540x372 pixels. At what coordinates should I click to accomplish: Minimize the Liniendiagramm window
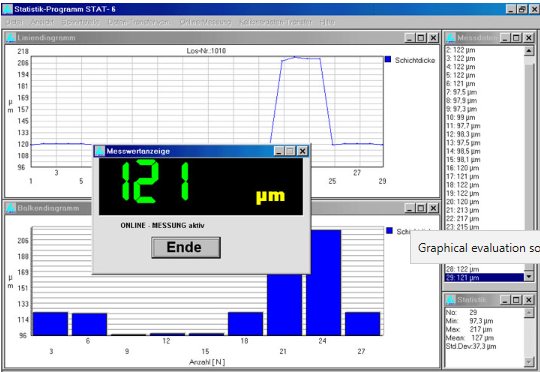[409, 38]
